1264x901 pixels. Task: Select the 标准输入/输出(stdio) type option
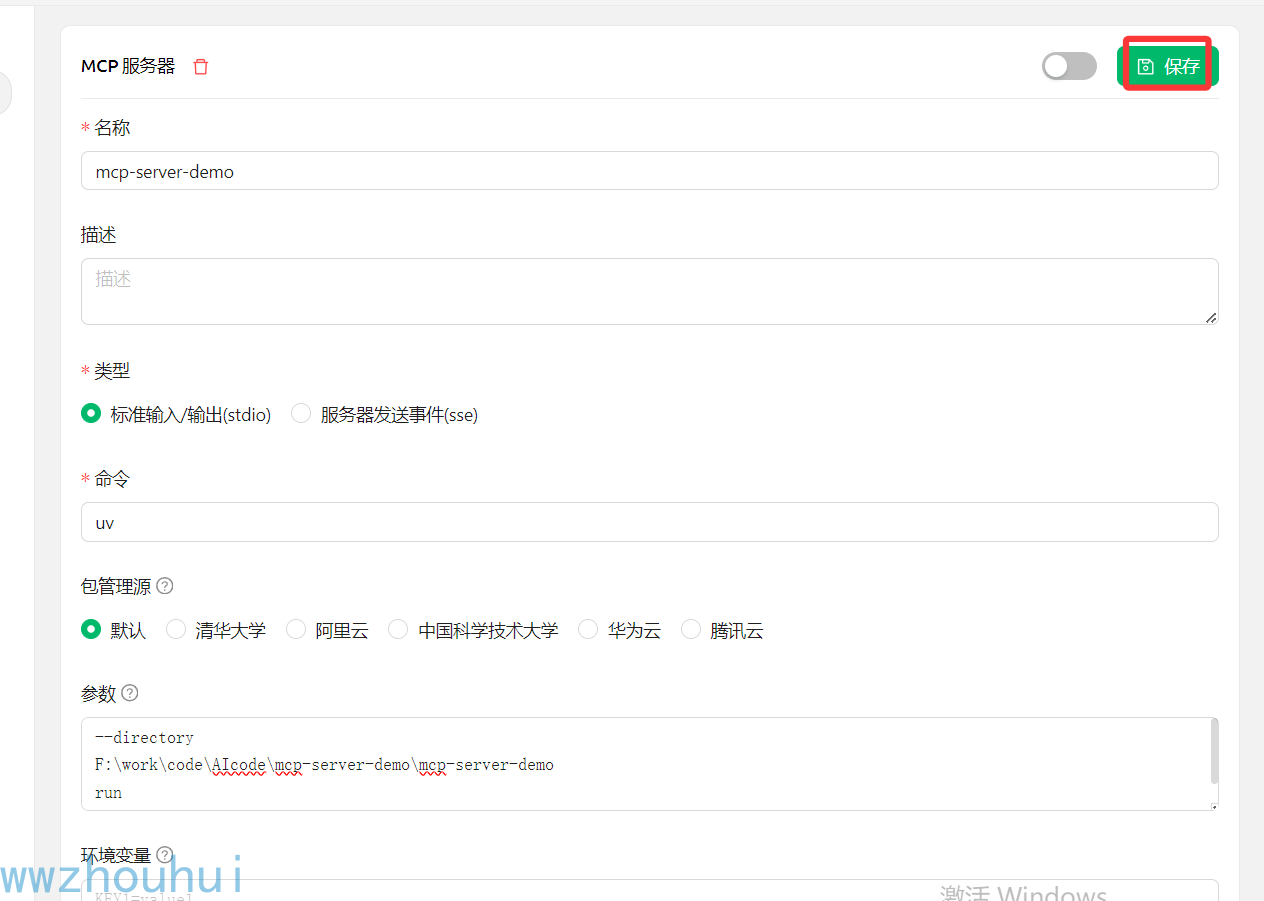[91, 412]
